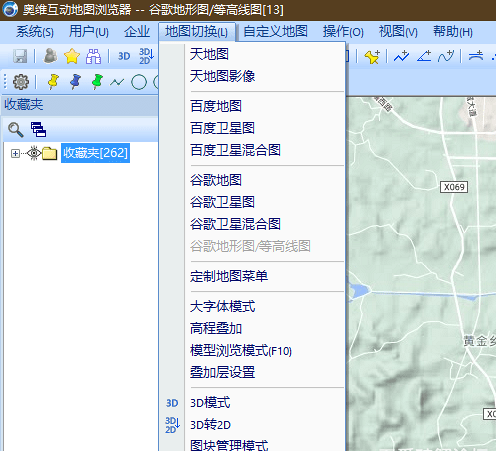Click the save disk icon in toolbar

(x=20, y=56)
